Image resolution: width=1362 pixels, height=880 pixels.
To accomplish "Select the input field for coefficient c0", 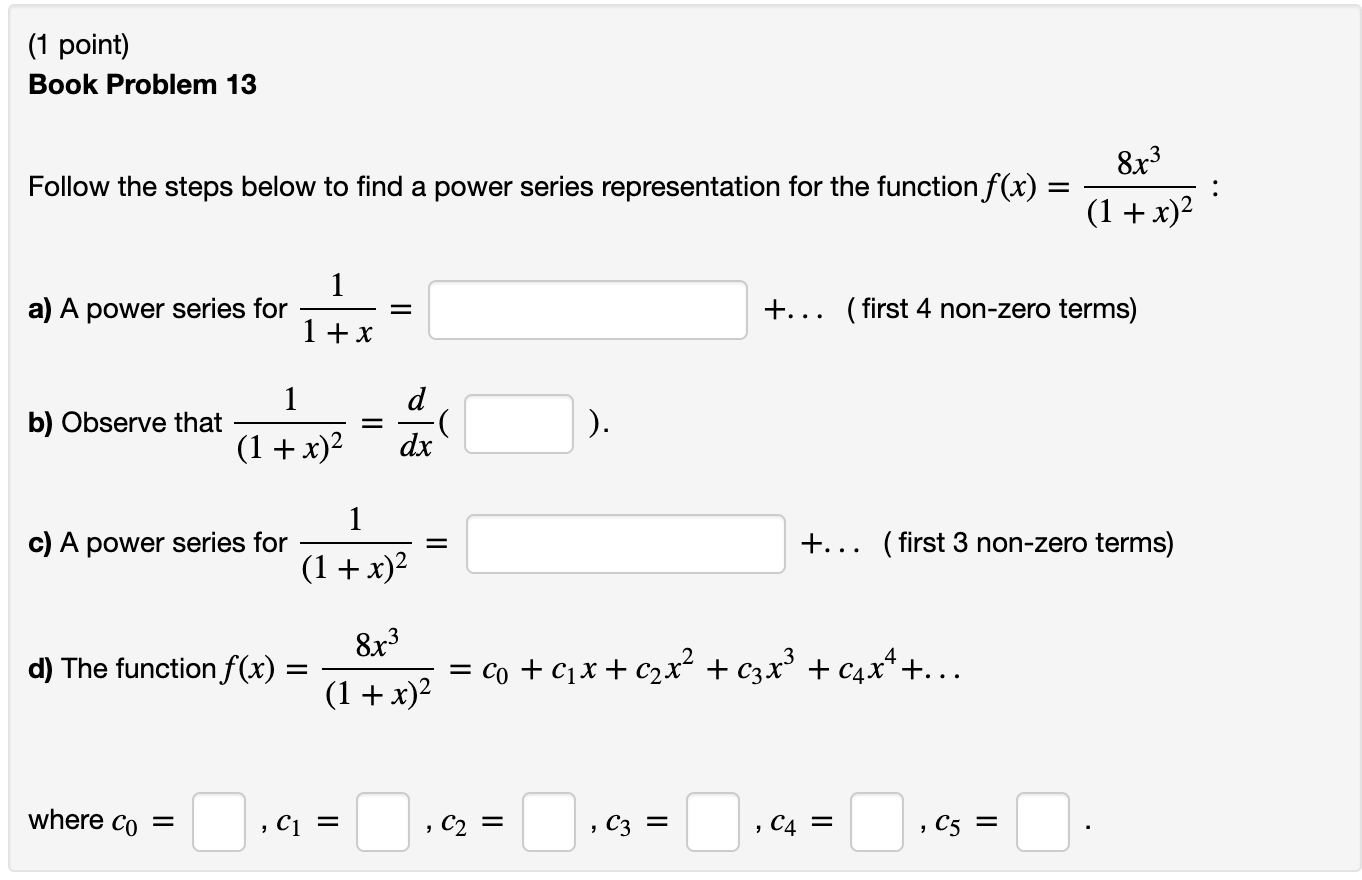I will click(218, 823).
